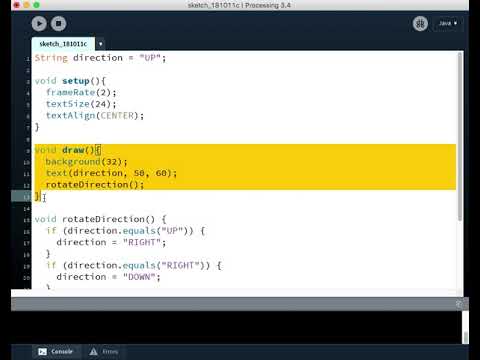The image size is (480, 360).
Task: Click the 'text(direction, 50, 60);' line
Action: point(111,173)
